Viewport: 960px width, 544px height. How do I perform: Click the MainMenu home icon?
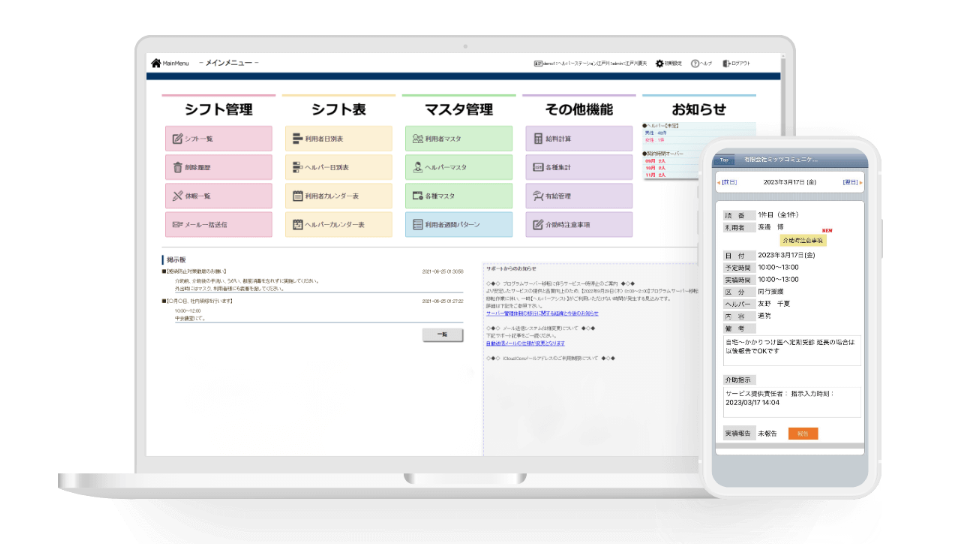pyautogui.click(x=155, y=63)
